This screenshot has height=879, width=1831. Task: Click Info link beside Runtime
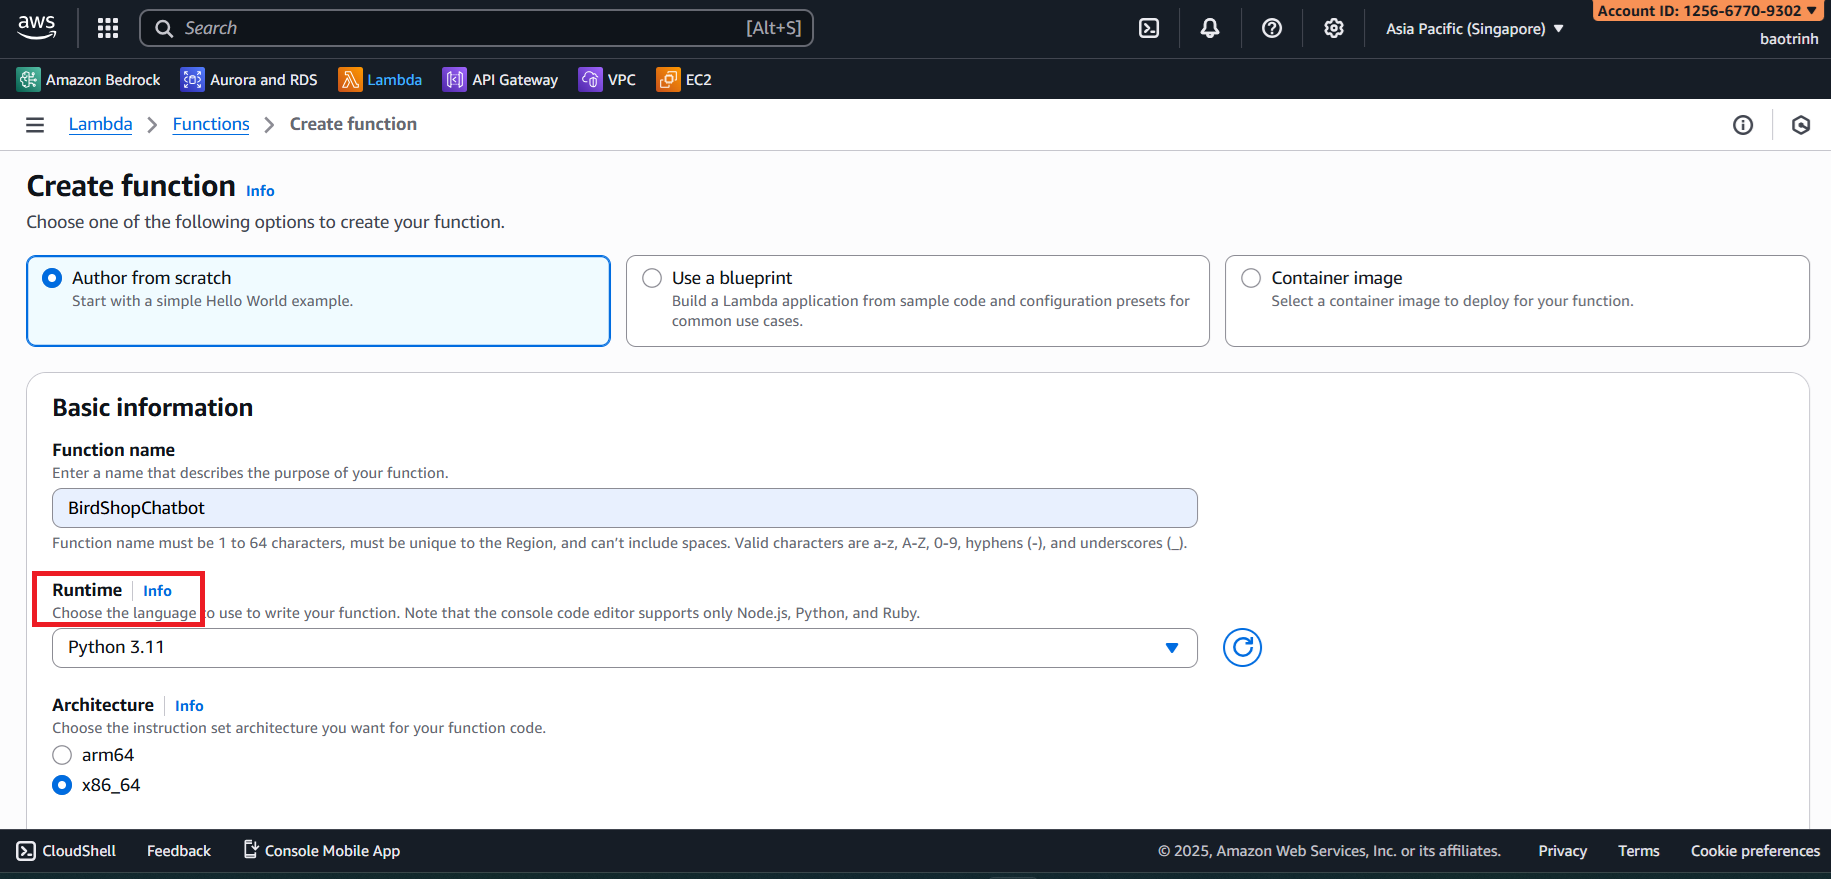(157, 591)
